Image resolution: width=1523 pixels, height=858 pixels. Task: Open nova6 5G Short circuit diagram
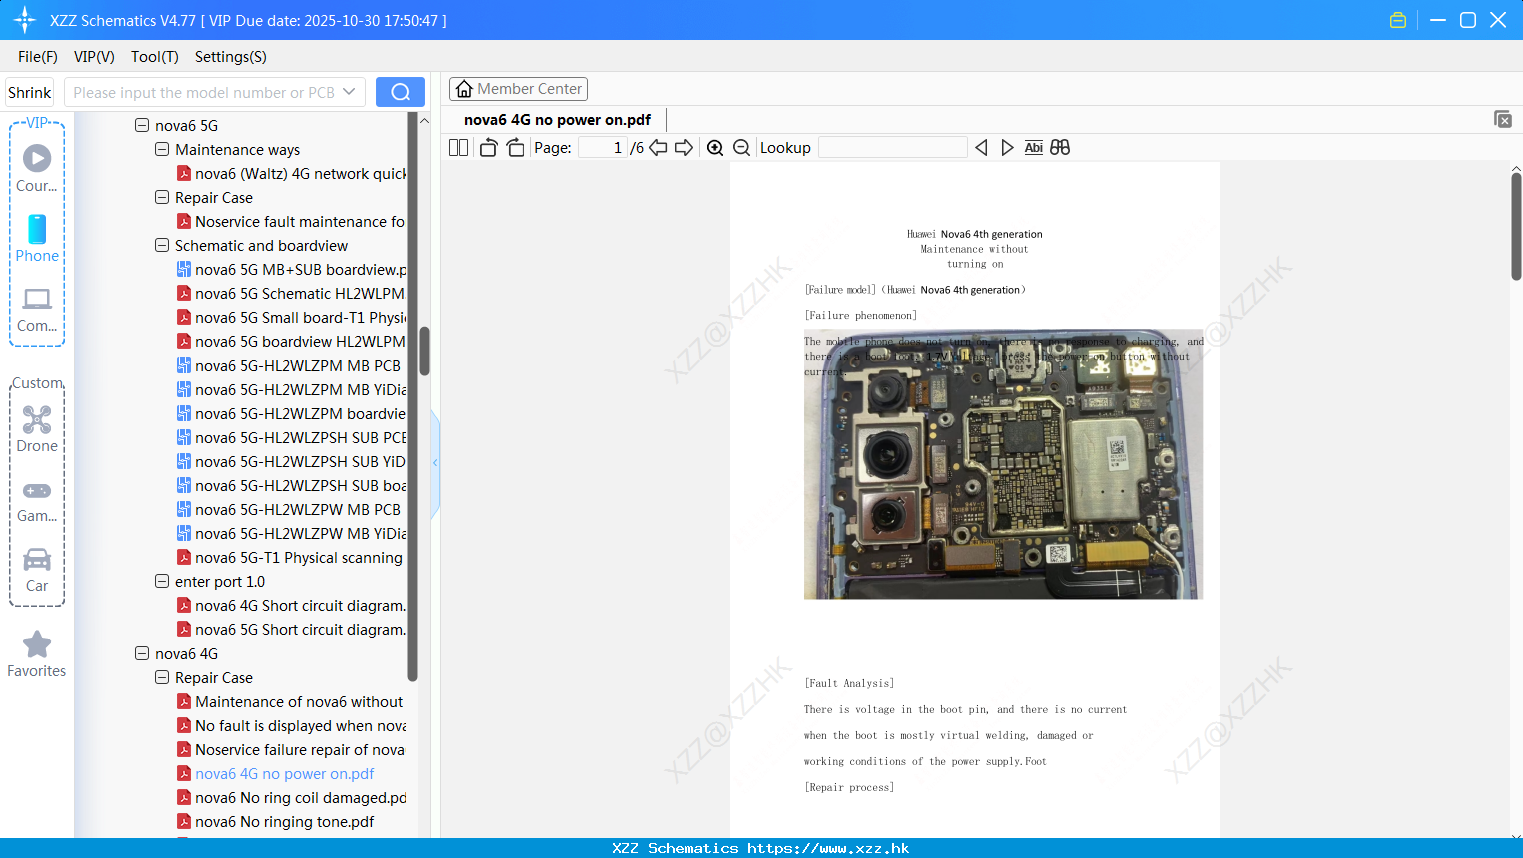click(291, 630)
